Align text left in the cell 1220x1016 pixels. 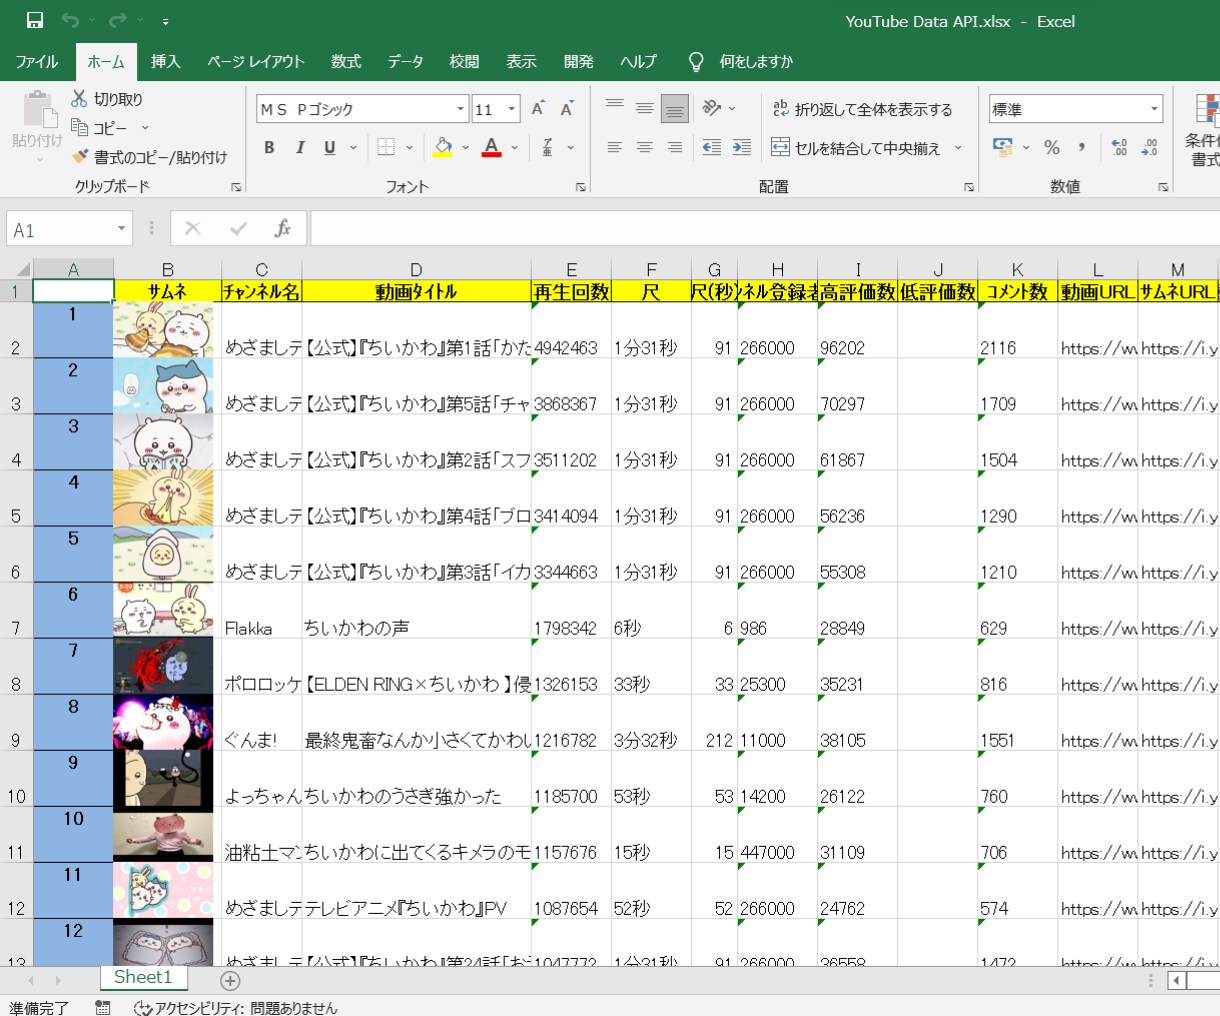[615, 147]
